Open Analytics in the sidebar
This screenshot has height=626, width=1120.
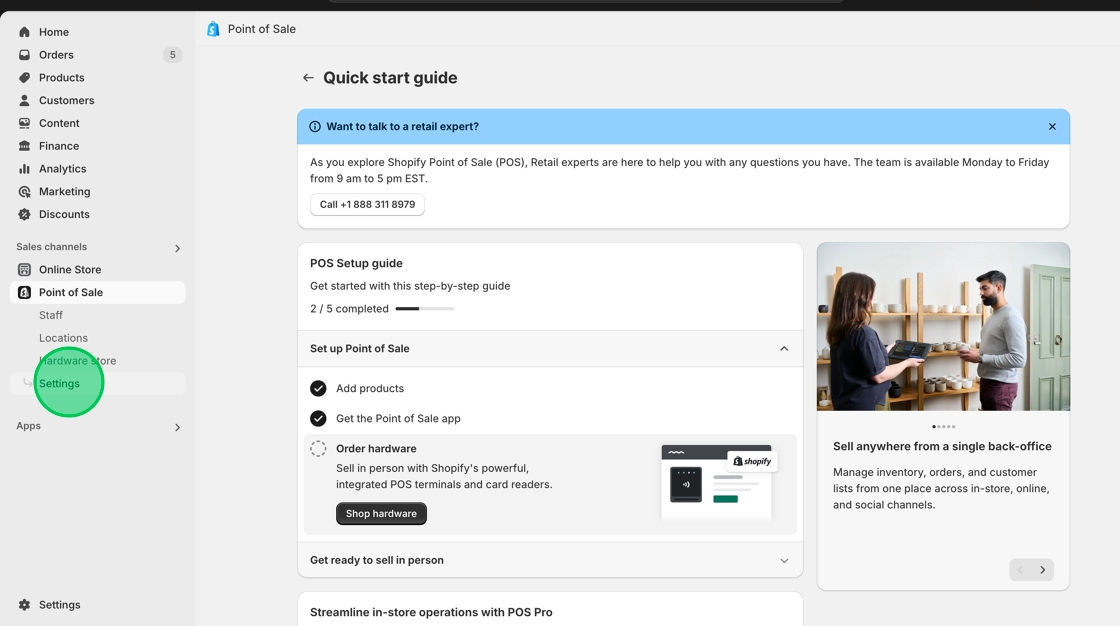click(63, 169)
